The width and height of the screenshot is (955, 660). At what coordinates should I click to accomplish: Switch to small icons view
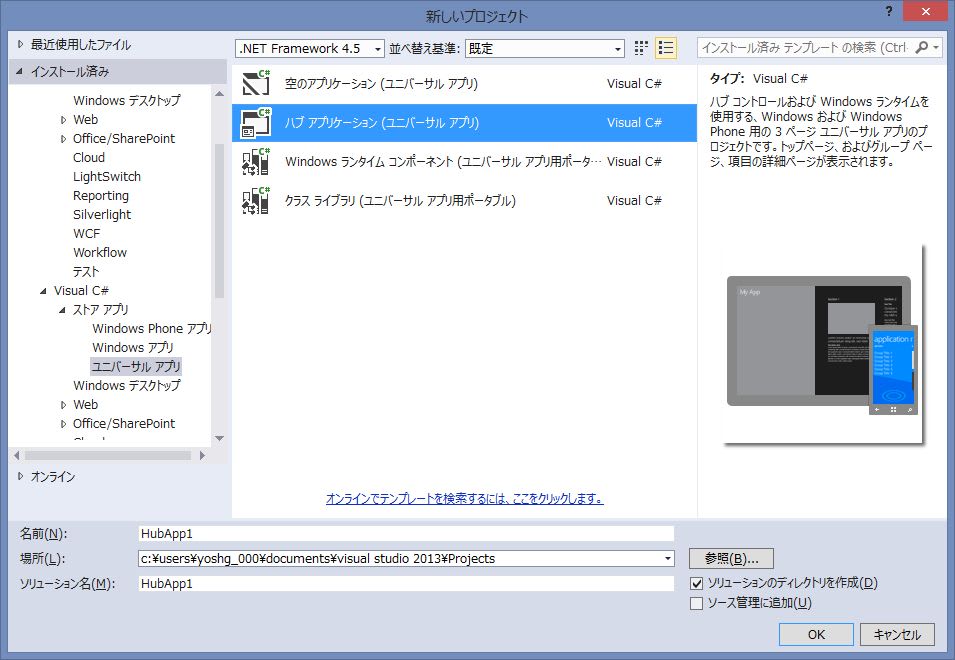(x=642, y=48)
